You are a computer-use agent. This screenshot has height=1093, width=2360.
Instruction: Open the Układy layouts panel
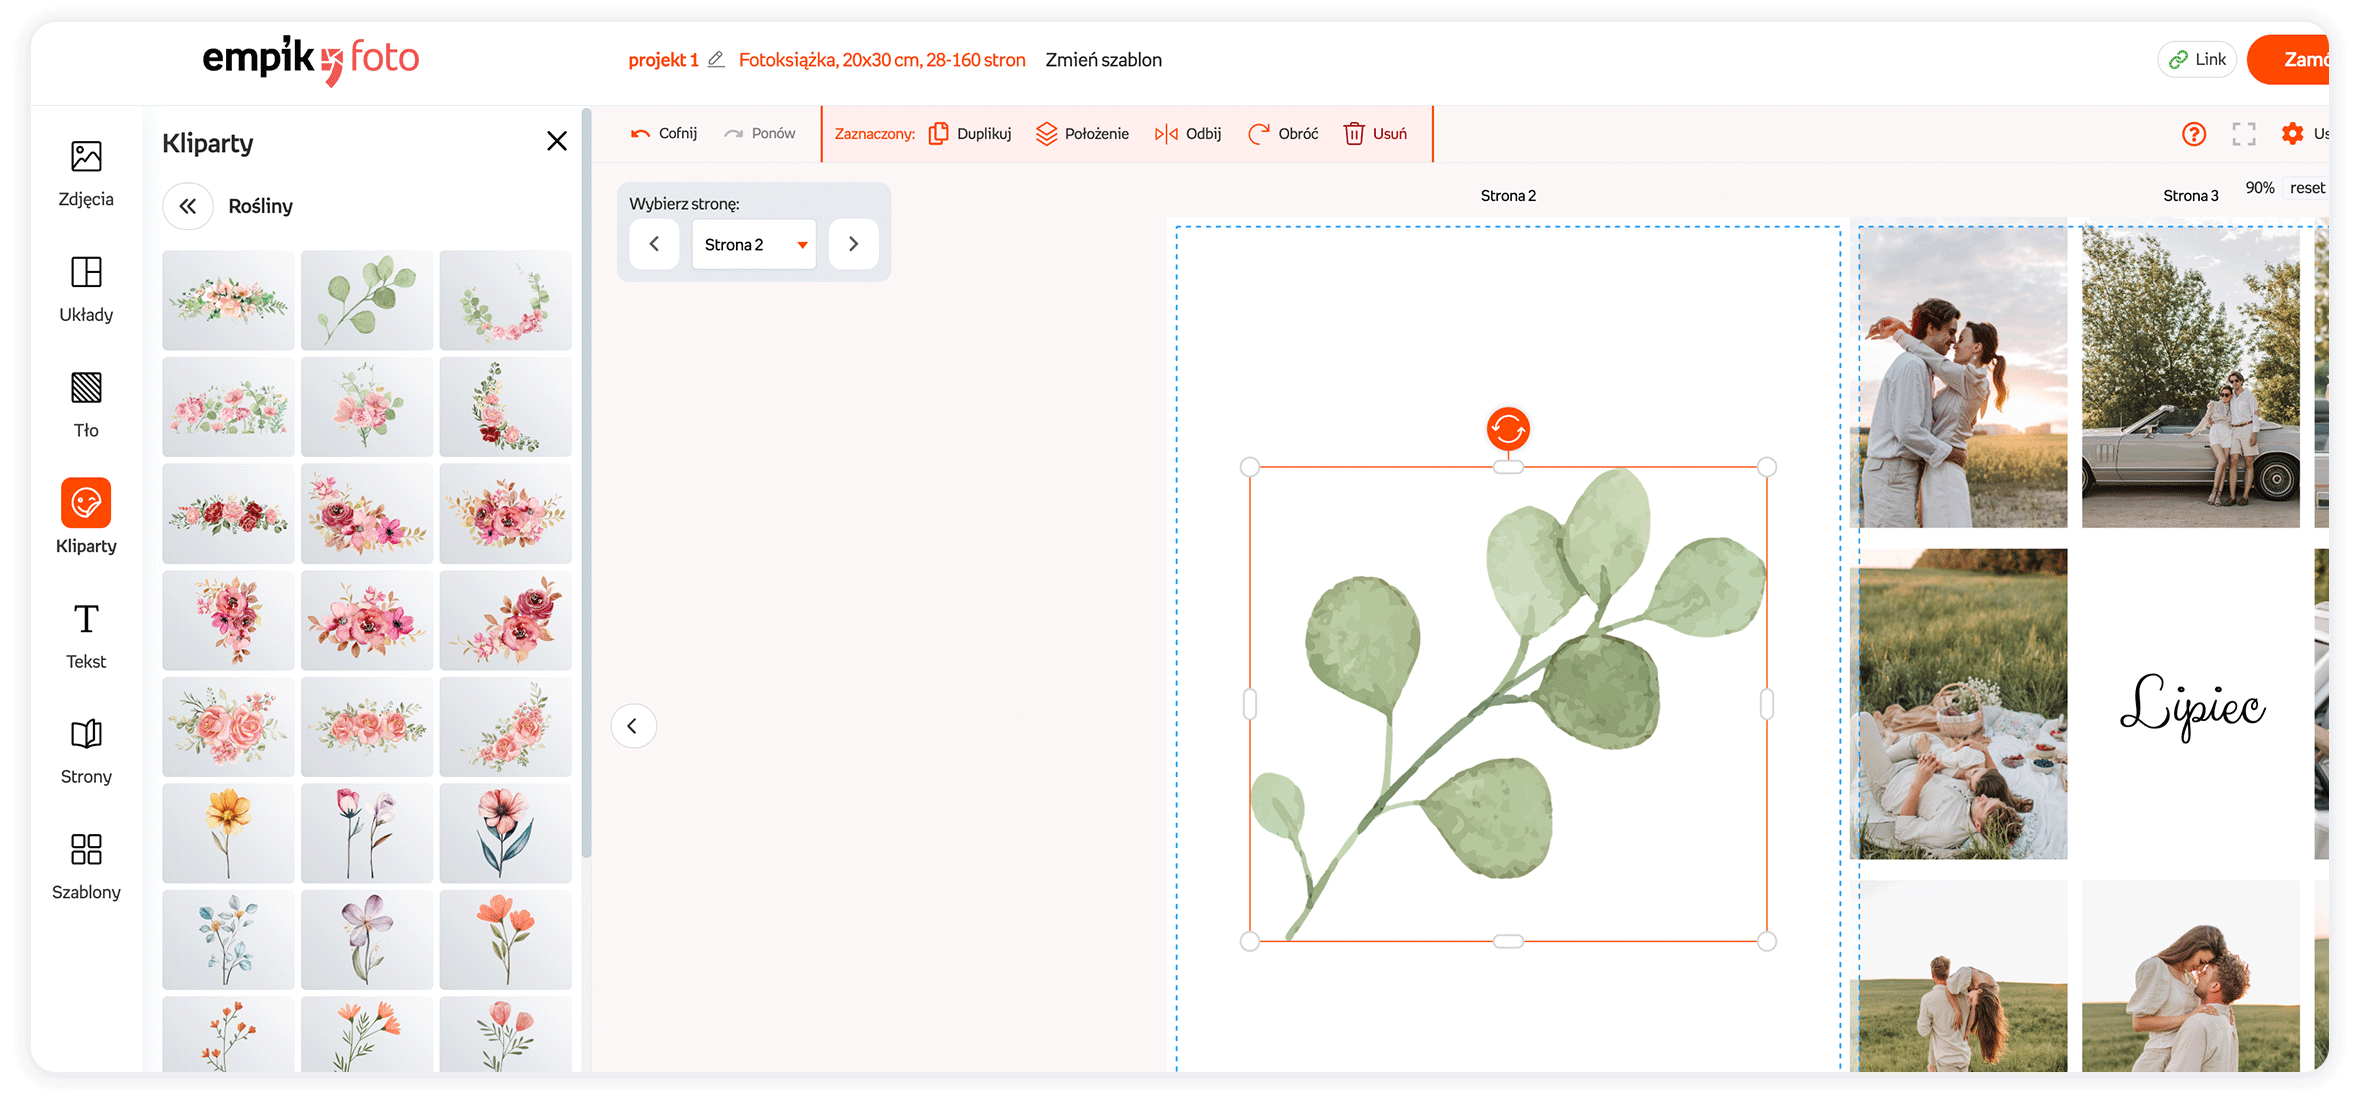click(x=86, y=288)
